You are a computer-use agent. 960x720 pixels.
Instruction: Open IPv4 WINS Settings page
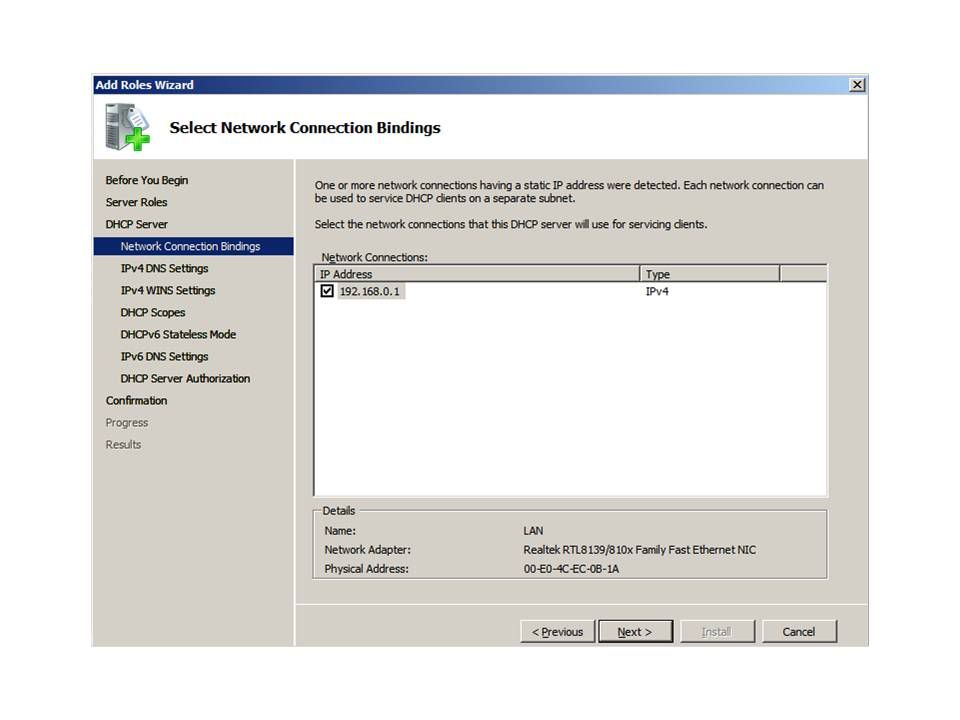(x=167, y=290)
